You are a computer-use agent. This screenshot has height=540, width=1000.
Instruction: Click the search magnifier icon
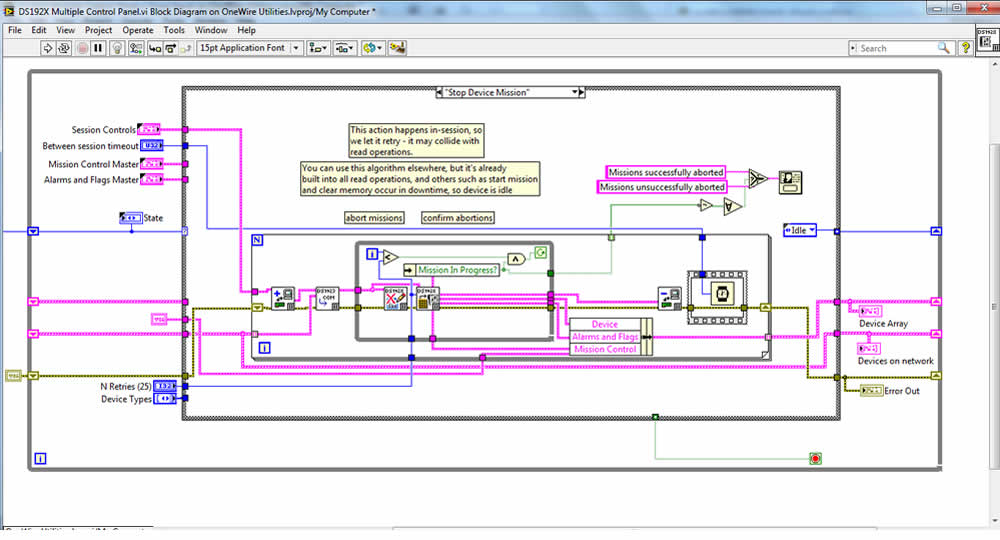tap(943, 48)
